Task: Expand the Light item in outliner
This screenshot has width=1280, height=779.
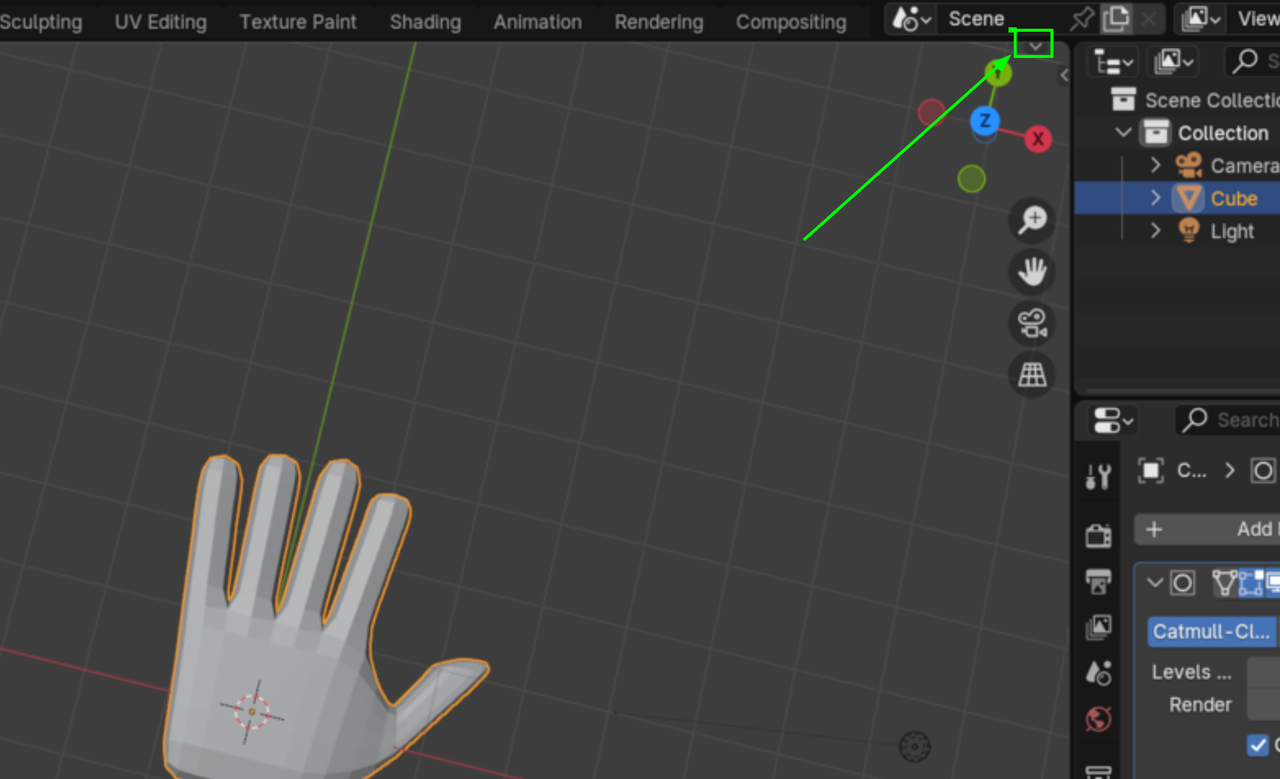Action: coord(1156,231)
